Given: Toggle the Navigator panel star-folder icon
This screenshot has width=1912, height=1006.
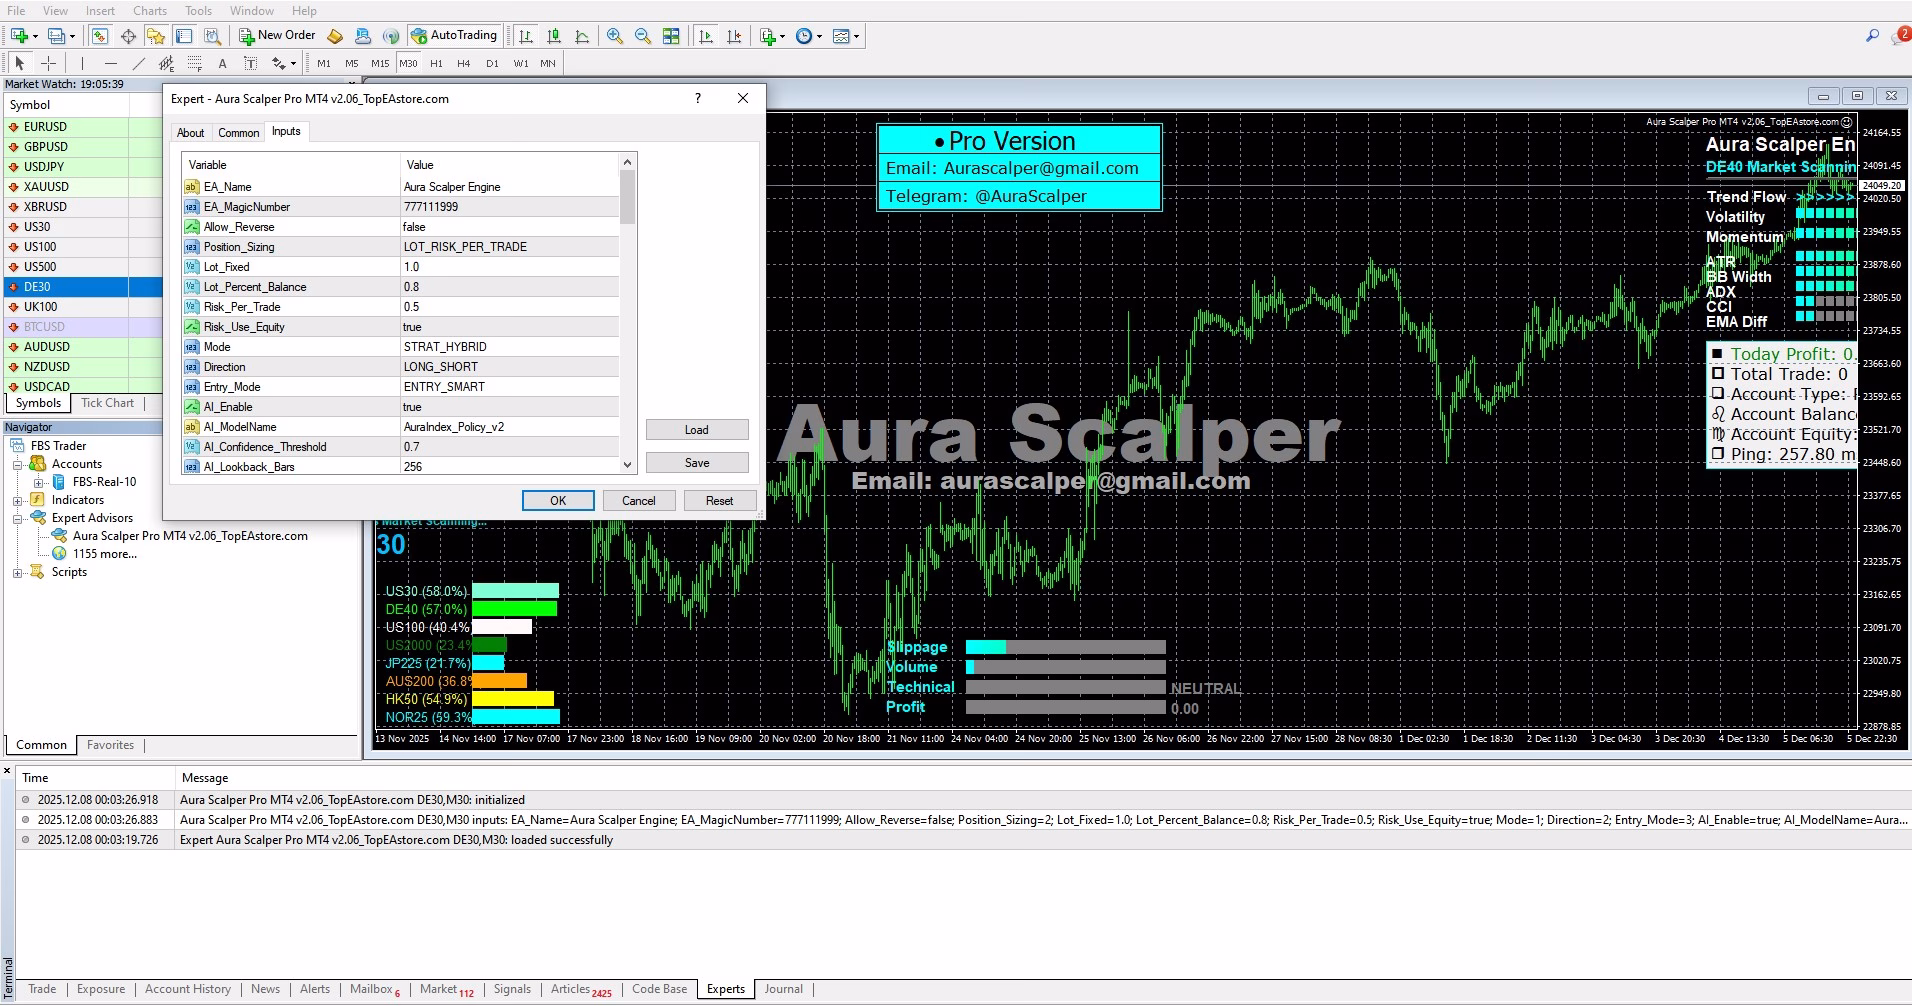Looking at the screenshot, I should [x=156, y=36].
